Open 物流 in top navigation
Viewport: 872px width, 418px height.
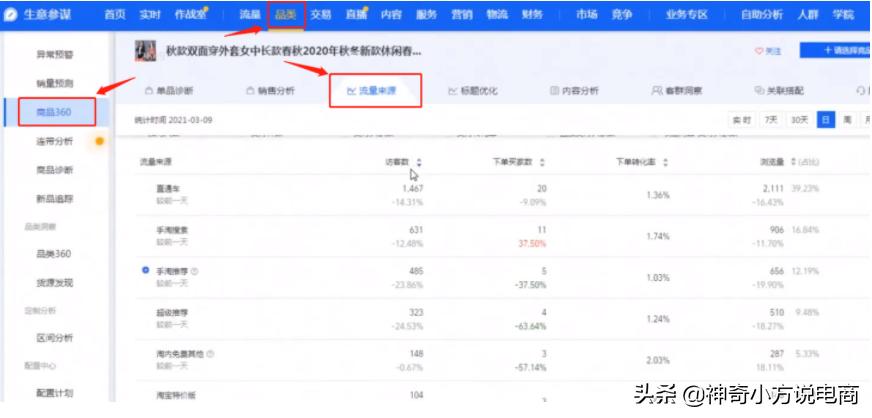click(x=497, y=15)
